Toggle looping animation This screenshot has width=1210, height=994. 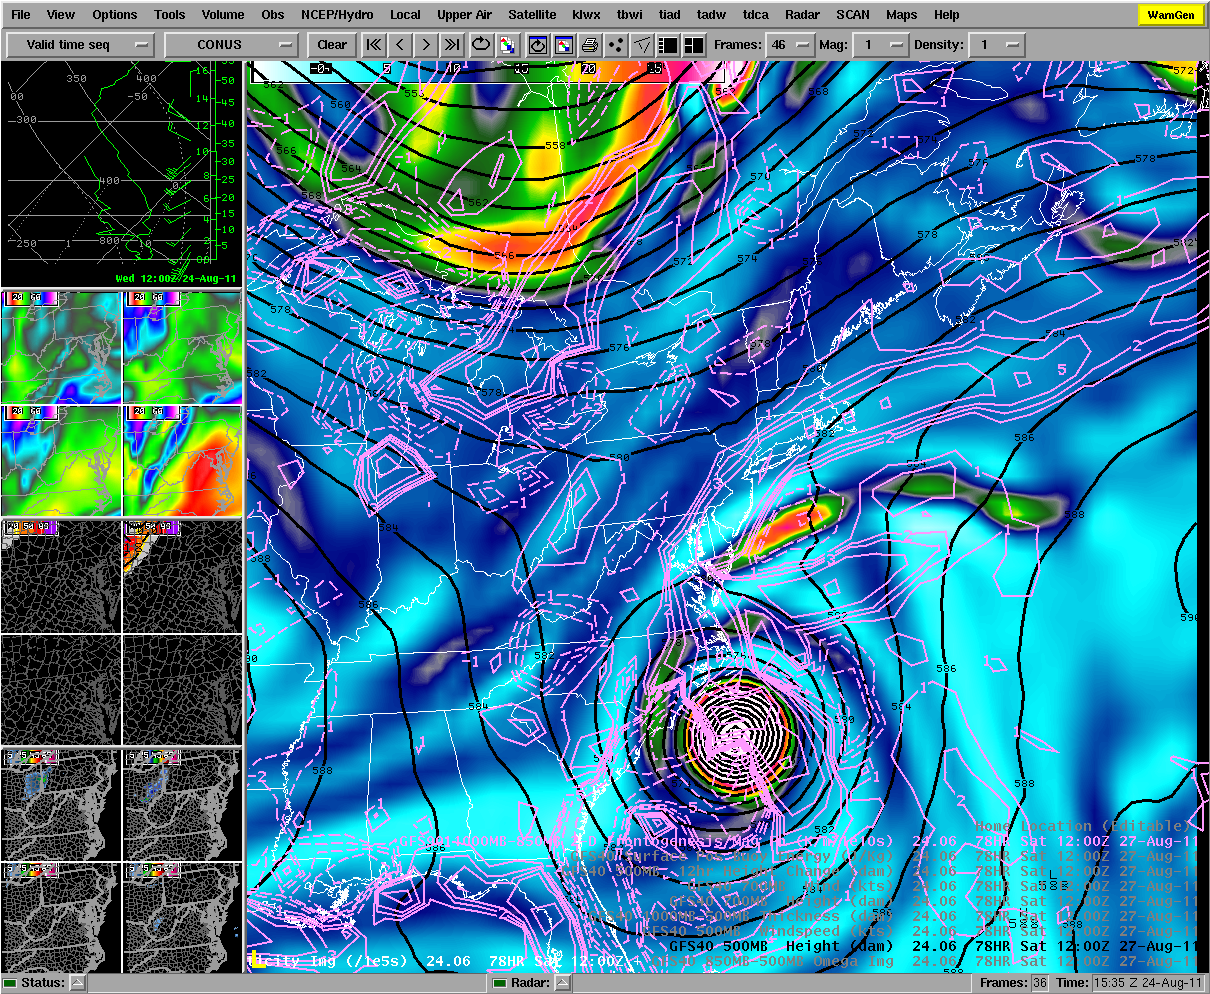click(x=481, y=45)
